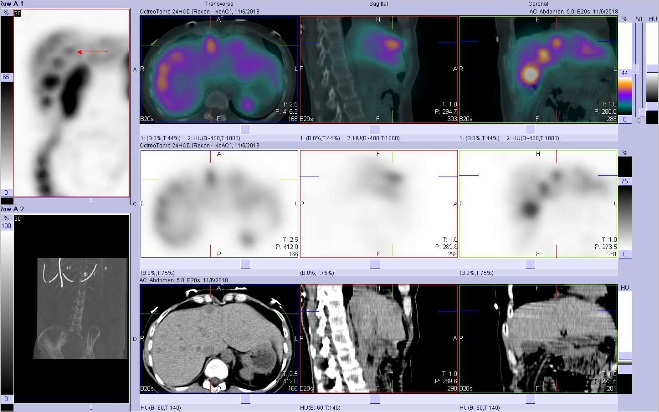Grab slice slider thumb below fused coronal view

(x=530, y=129)
